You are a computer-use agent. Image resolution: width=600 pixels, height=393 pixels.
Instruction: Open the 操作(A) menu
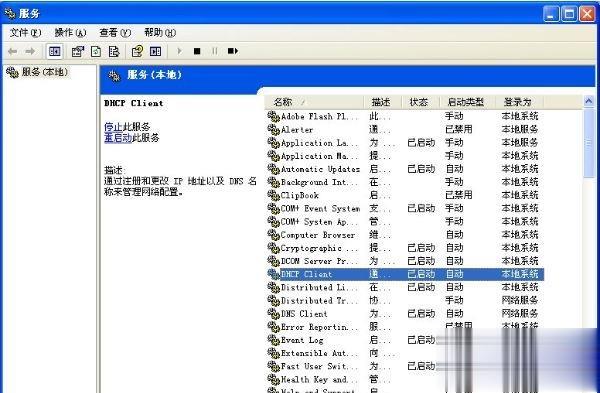(x=70, y=33)
